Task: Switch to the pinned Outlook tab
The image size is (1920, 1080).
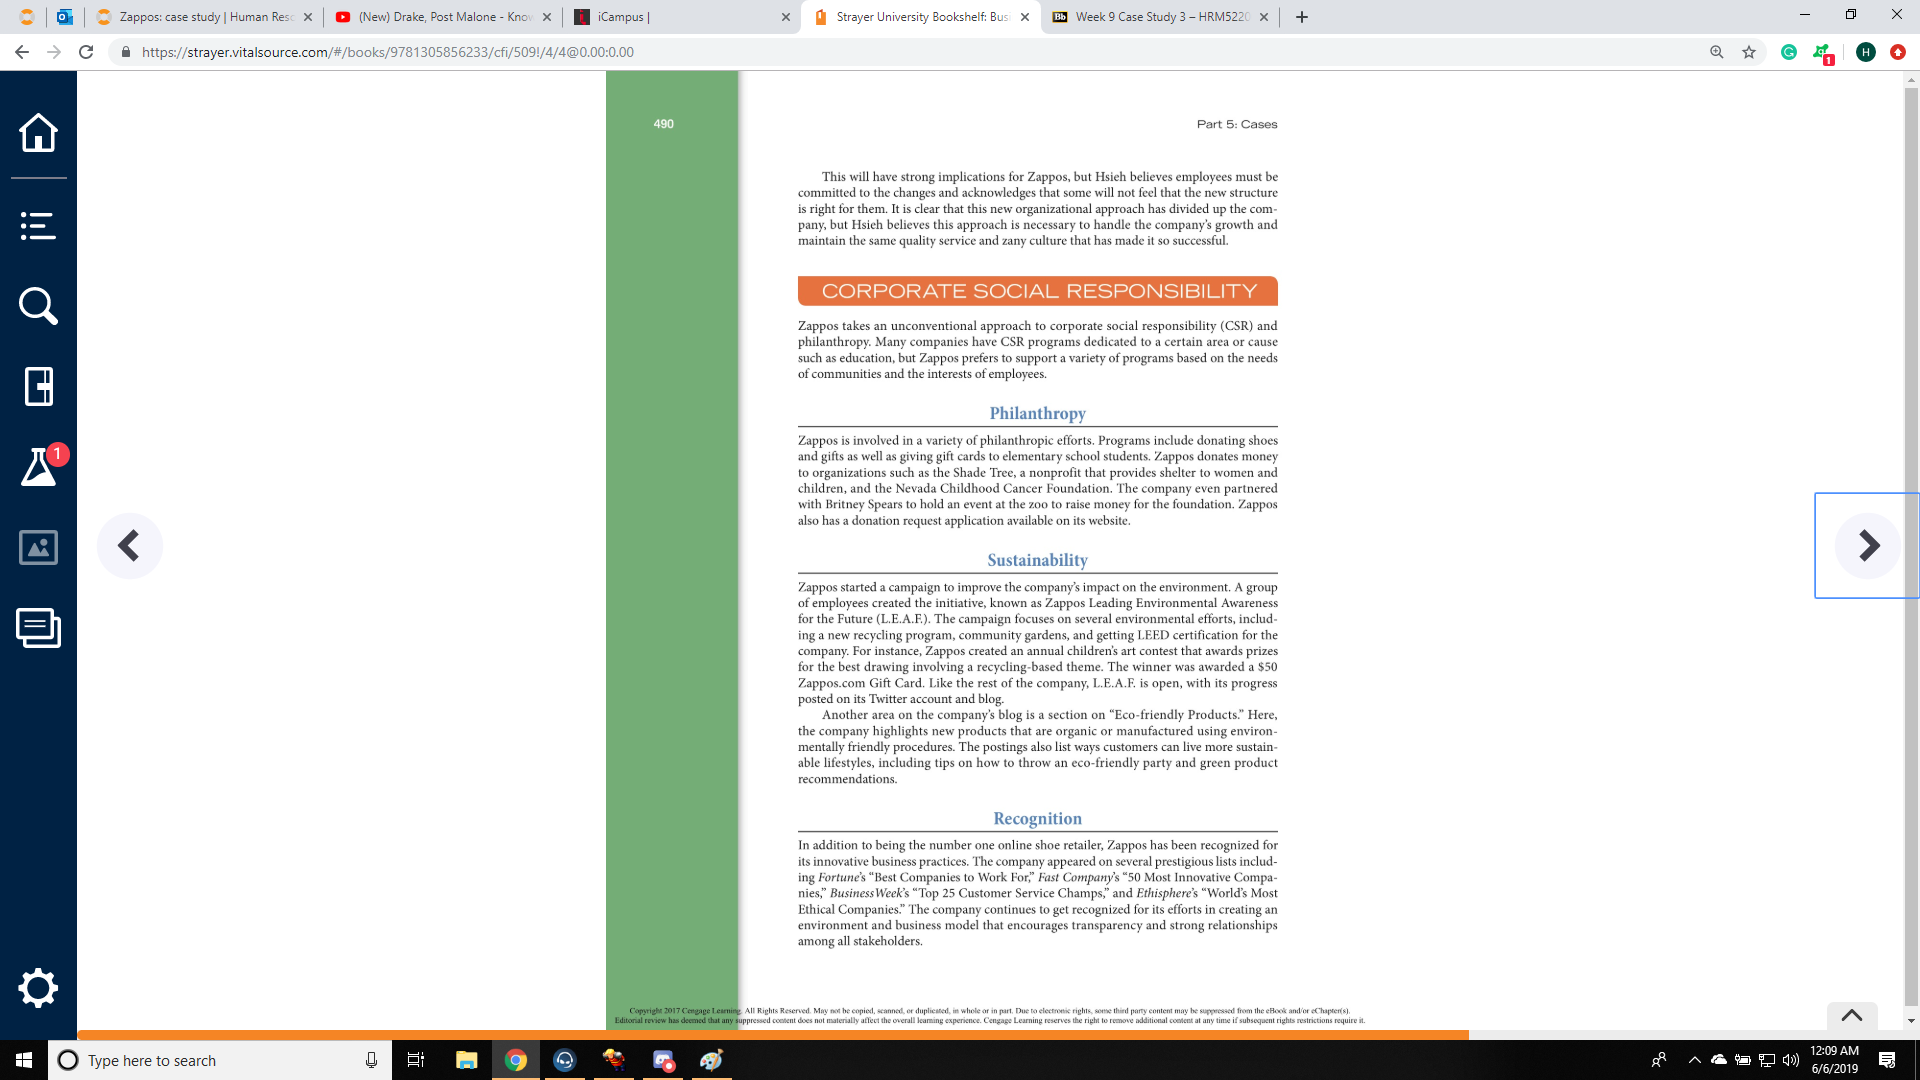Action: coord(65,17)
